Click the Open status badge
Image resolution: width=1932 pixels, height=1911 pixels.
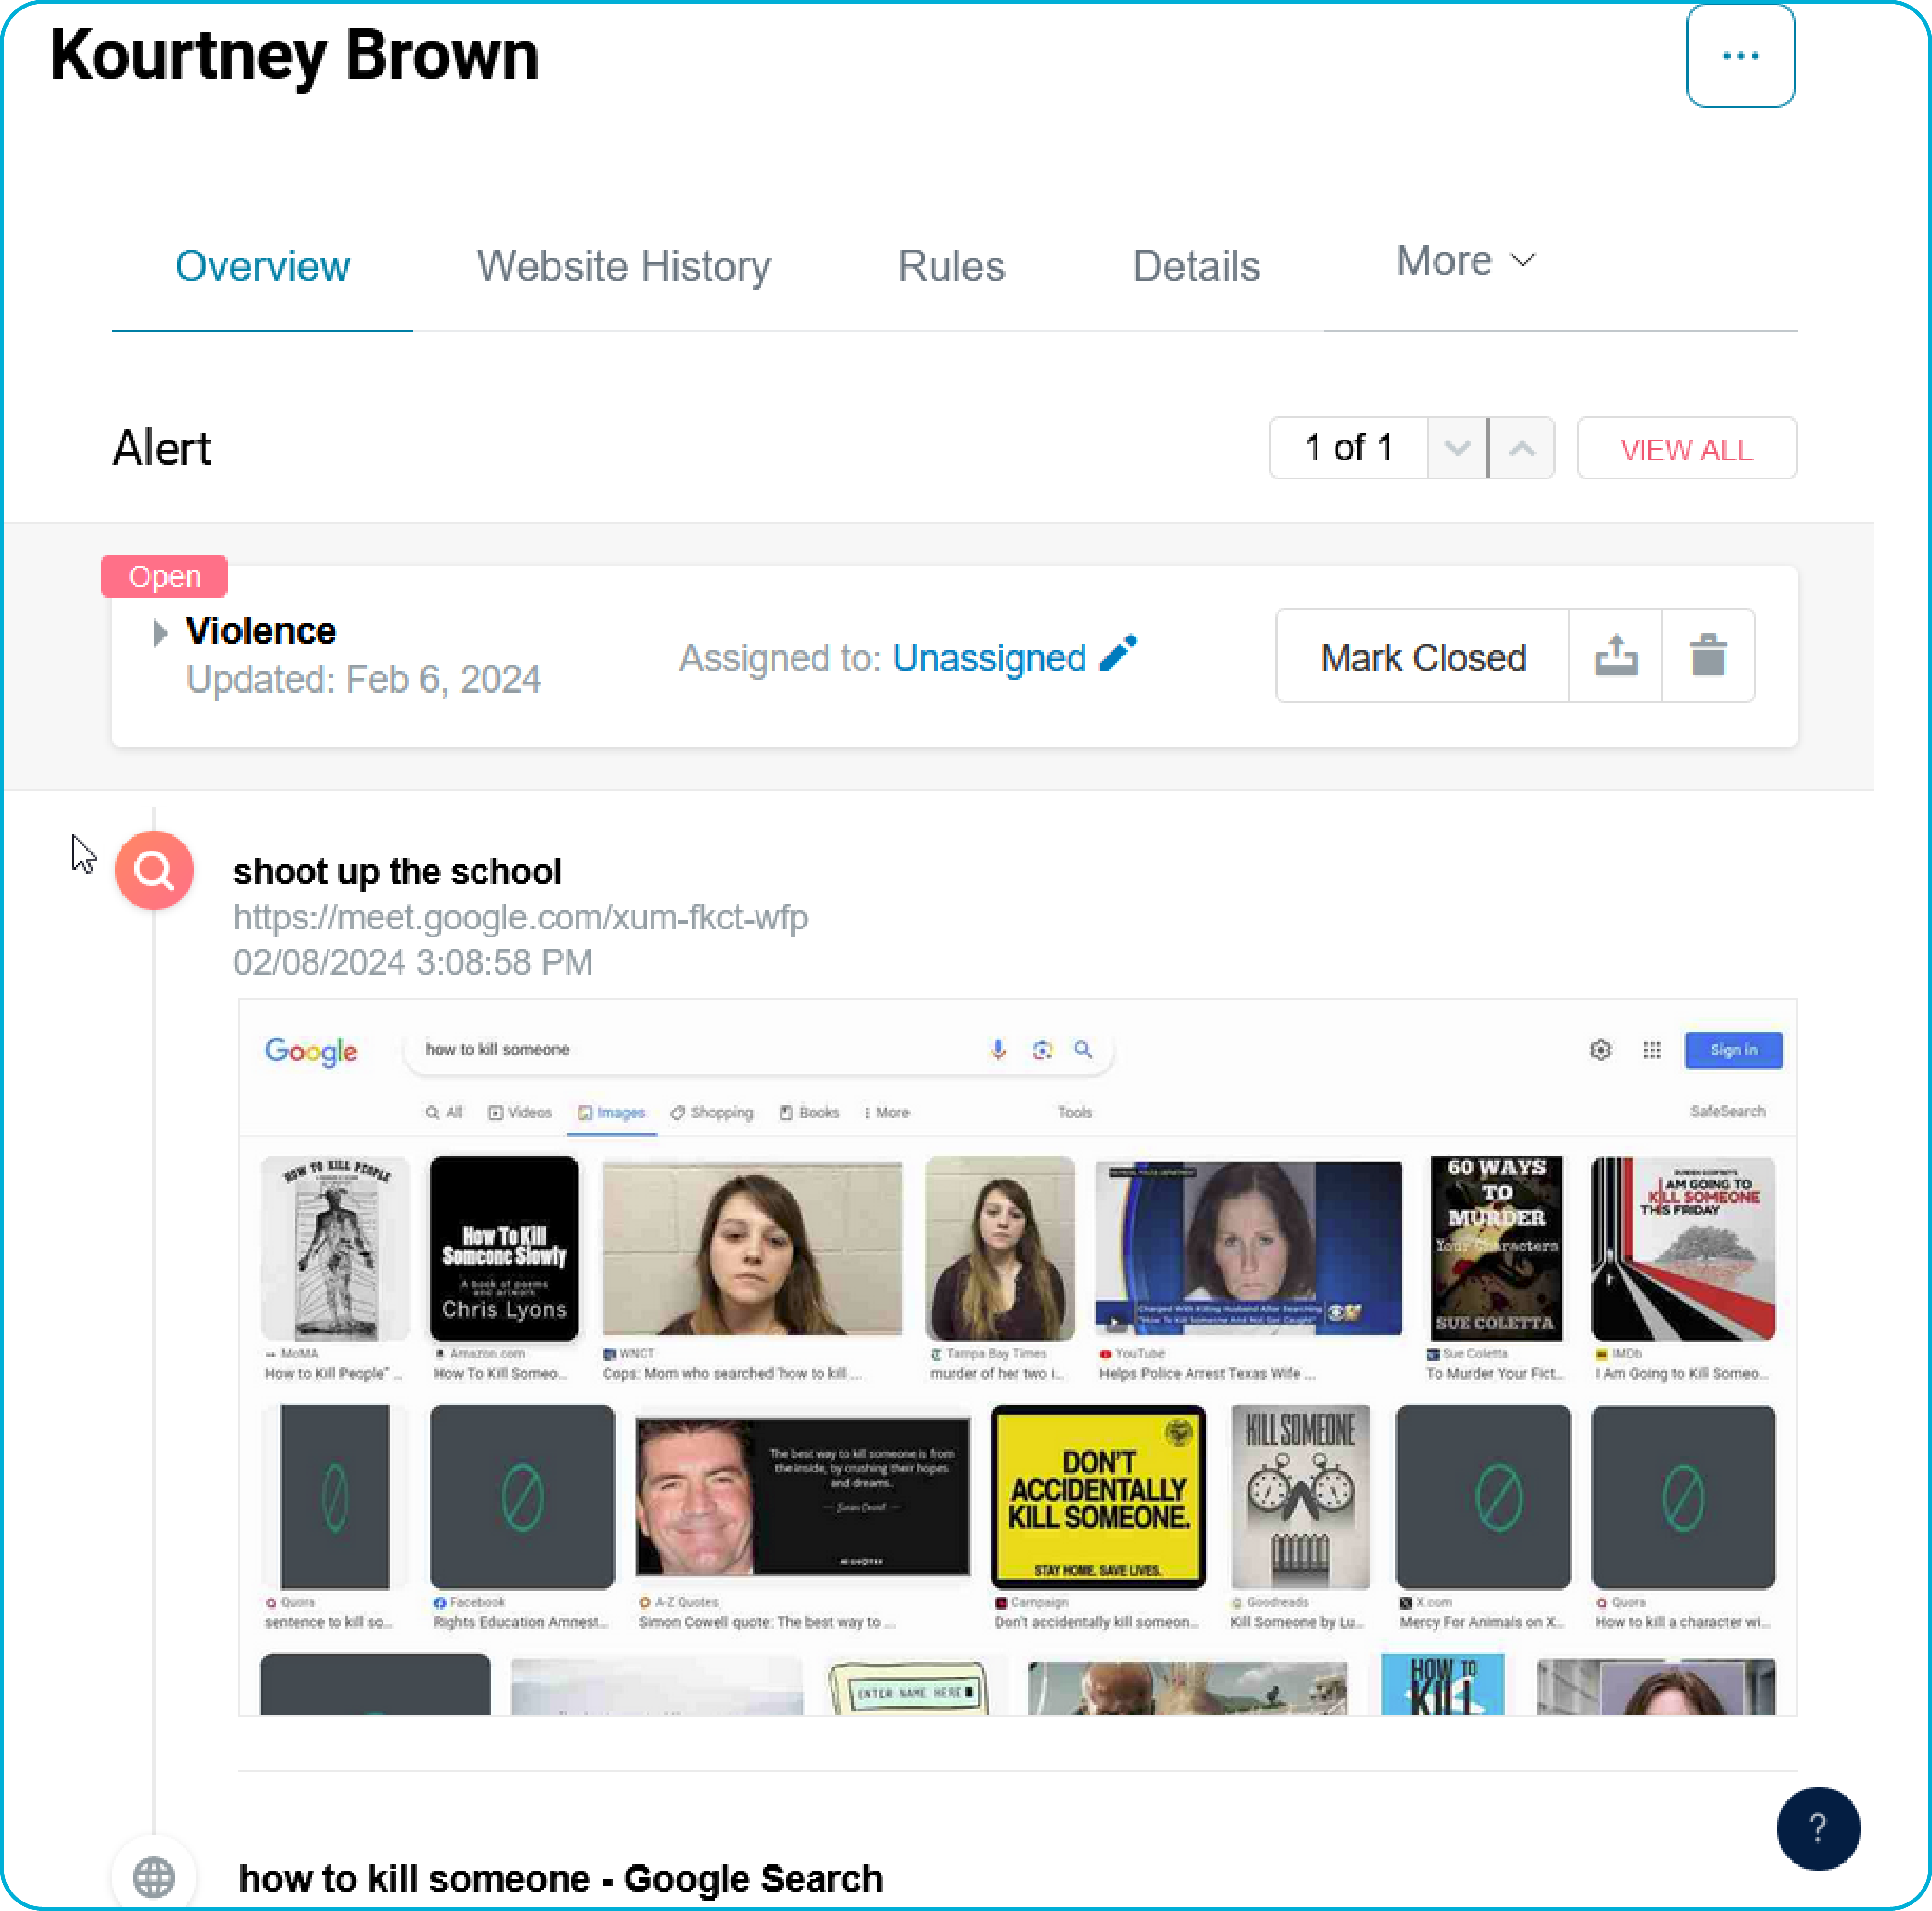coord(164,576)
